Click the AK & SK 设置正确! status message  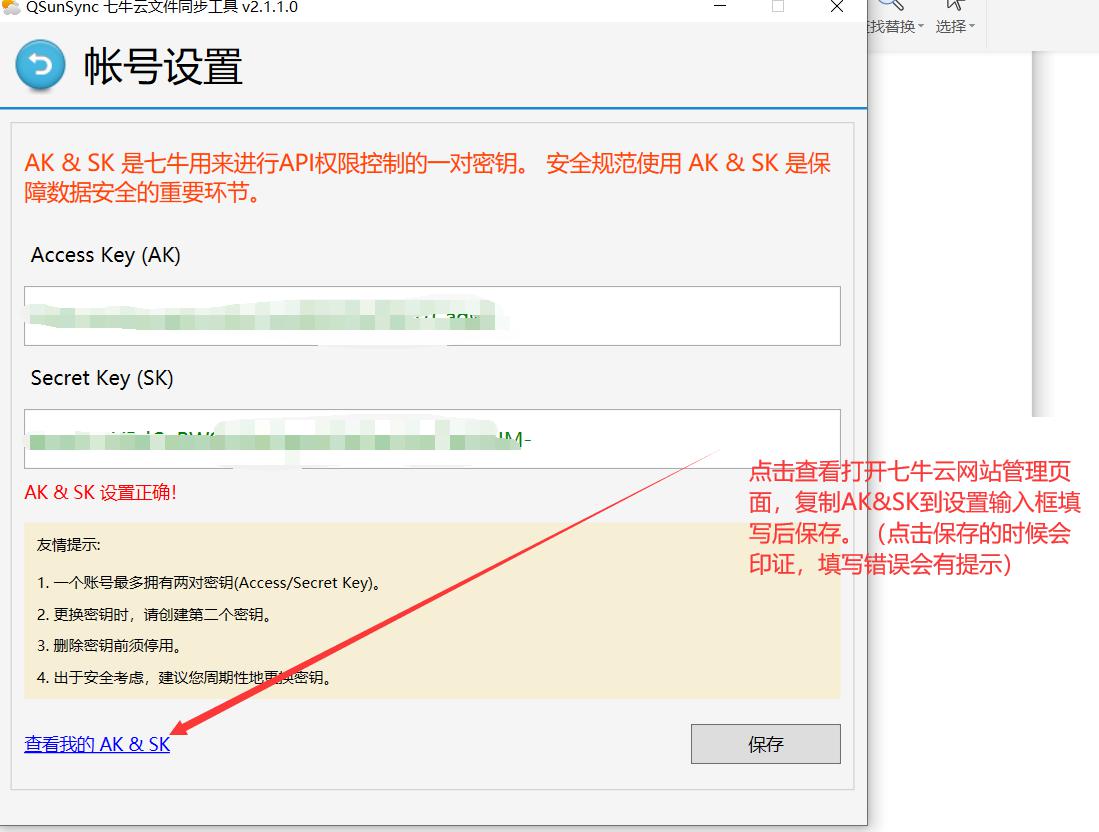[100, 493]
